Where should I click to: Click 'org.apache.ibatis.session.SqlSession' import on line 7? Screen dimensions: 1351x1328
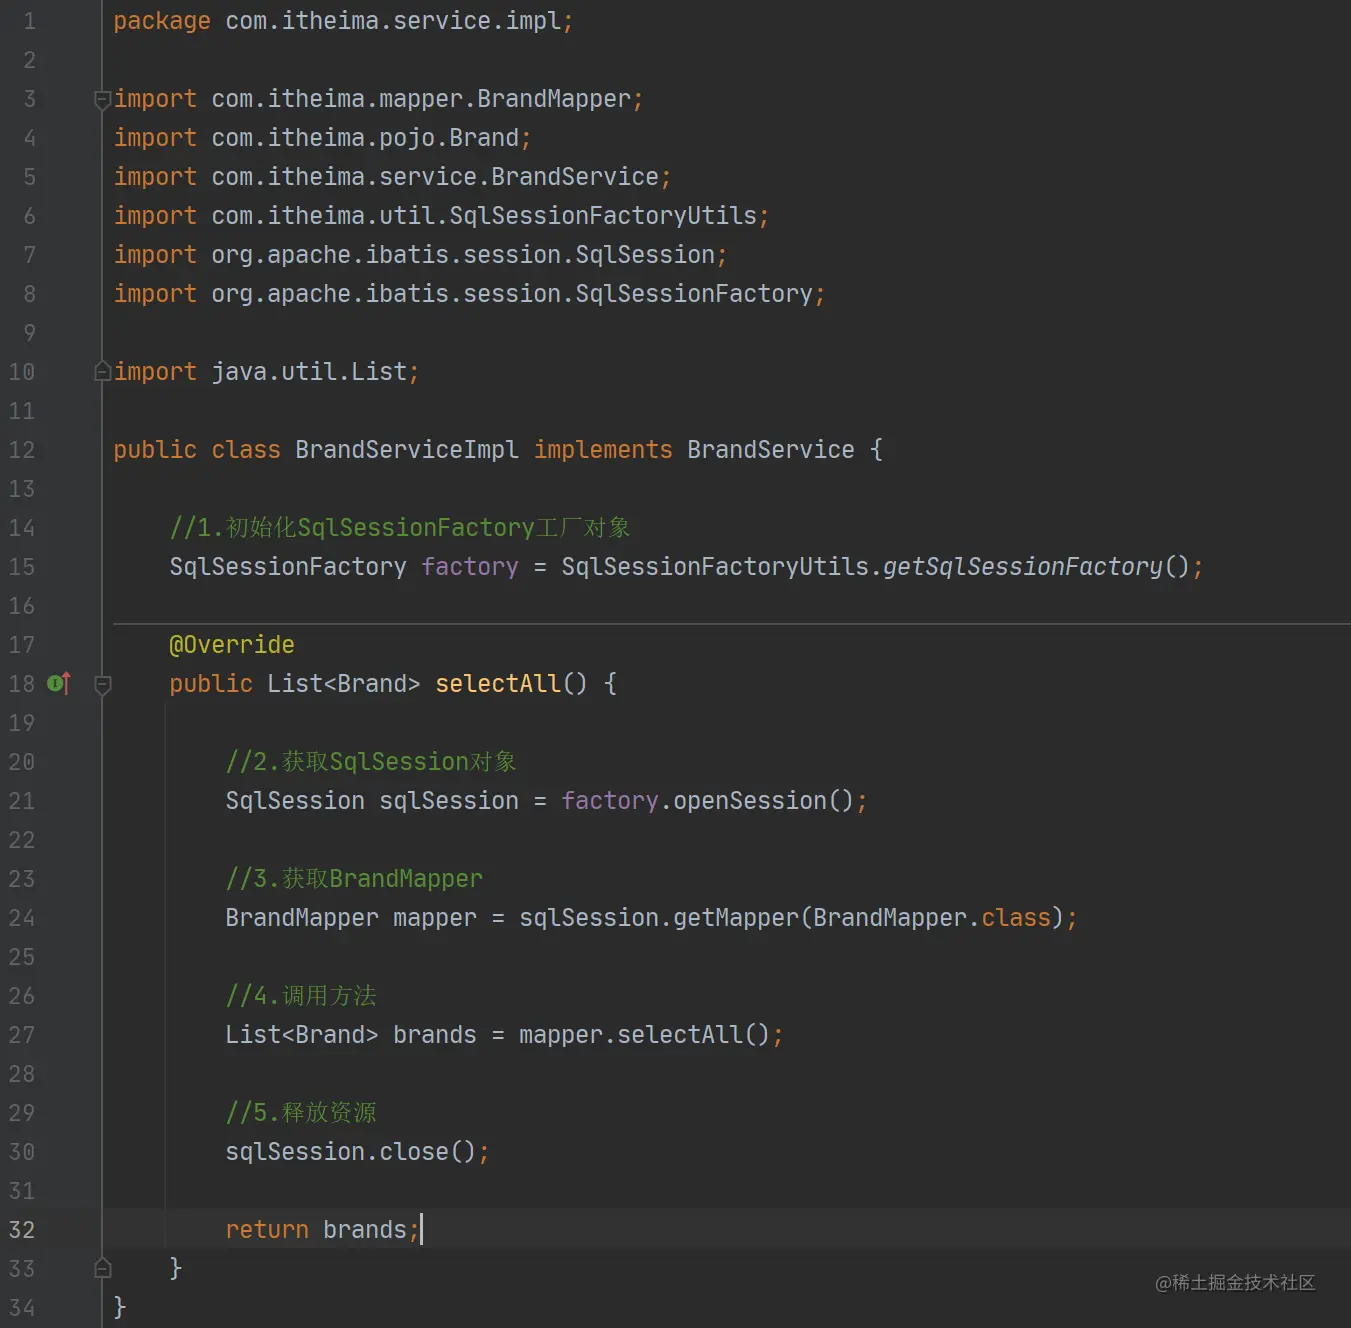coord(463,255)
